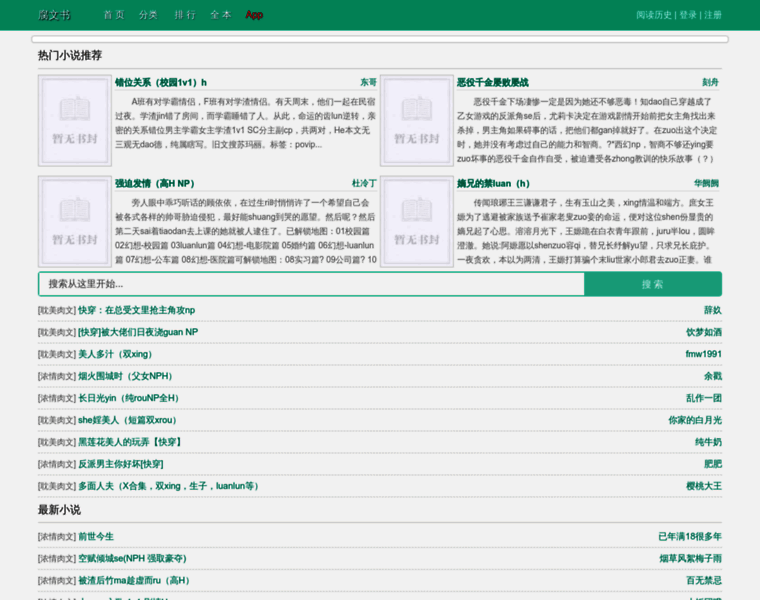The width and height of the screenshot is (760, 600).
Task: Open the 首页 navigation tab
Action: click(x=114, y=15)
